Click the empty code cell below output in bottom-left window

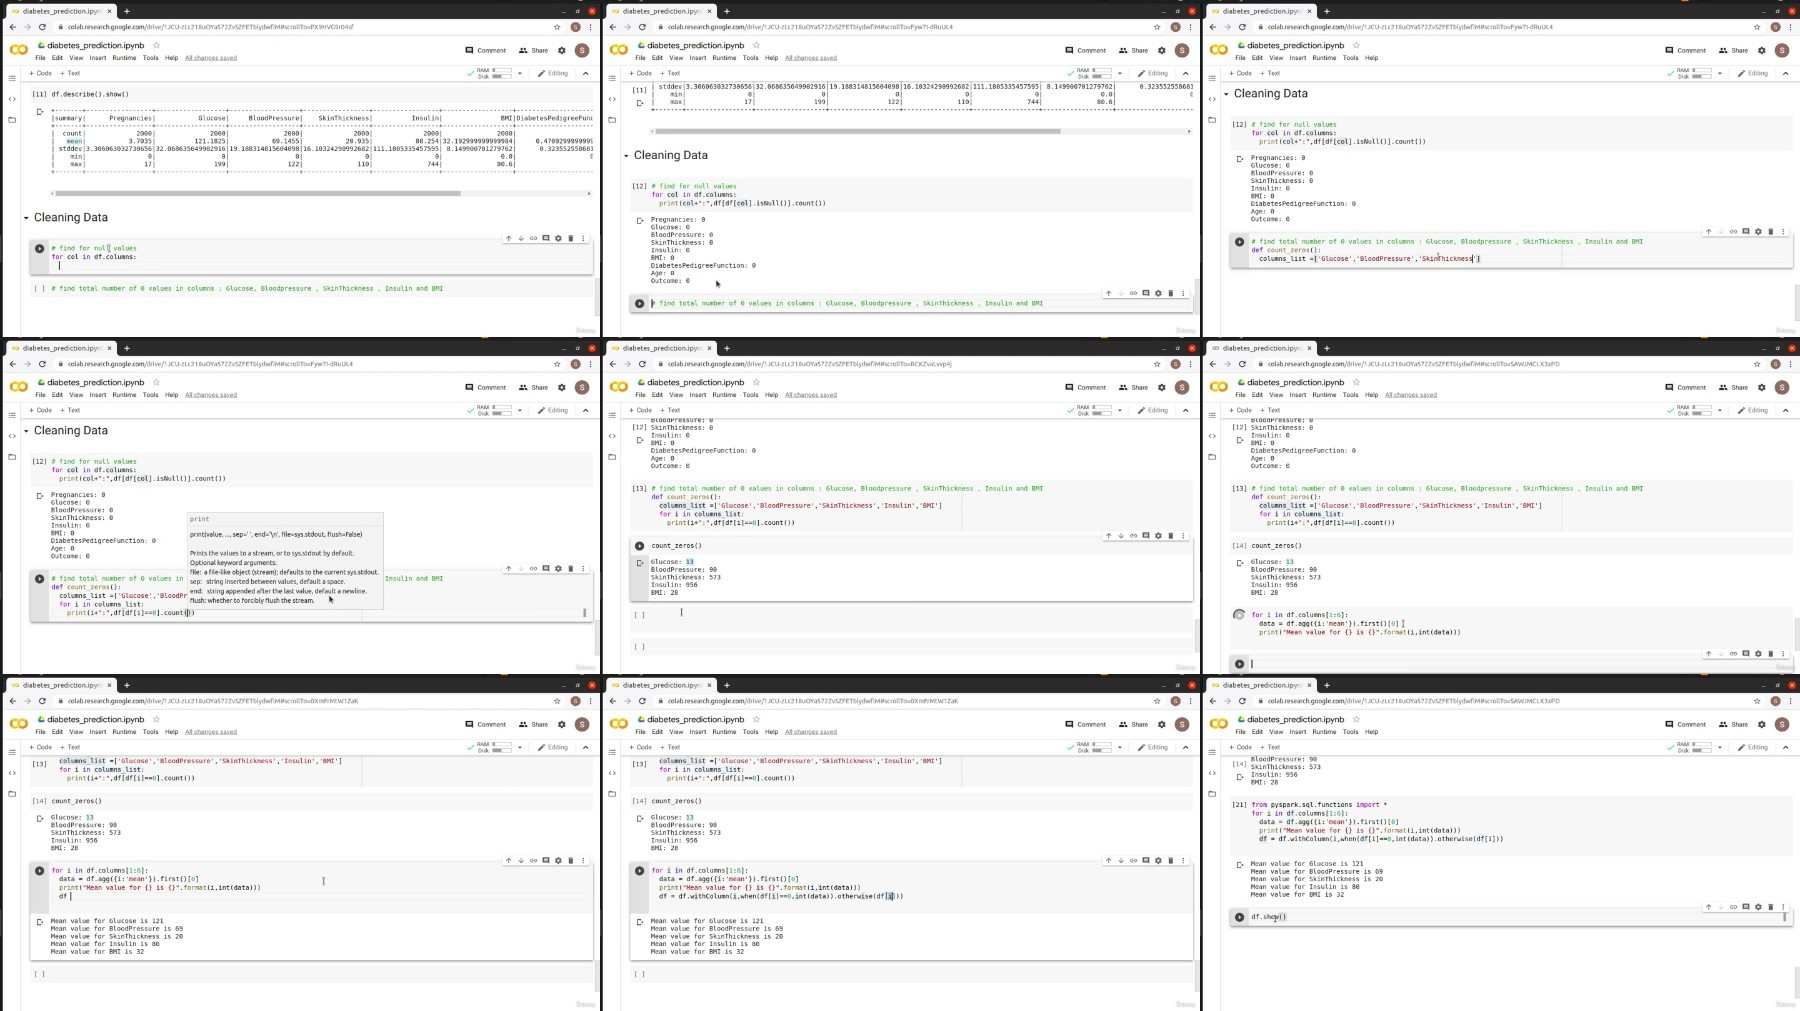tap(313, 974)
